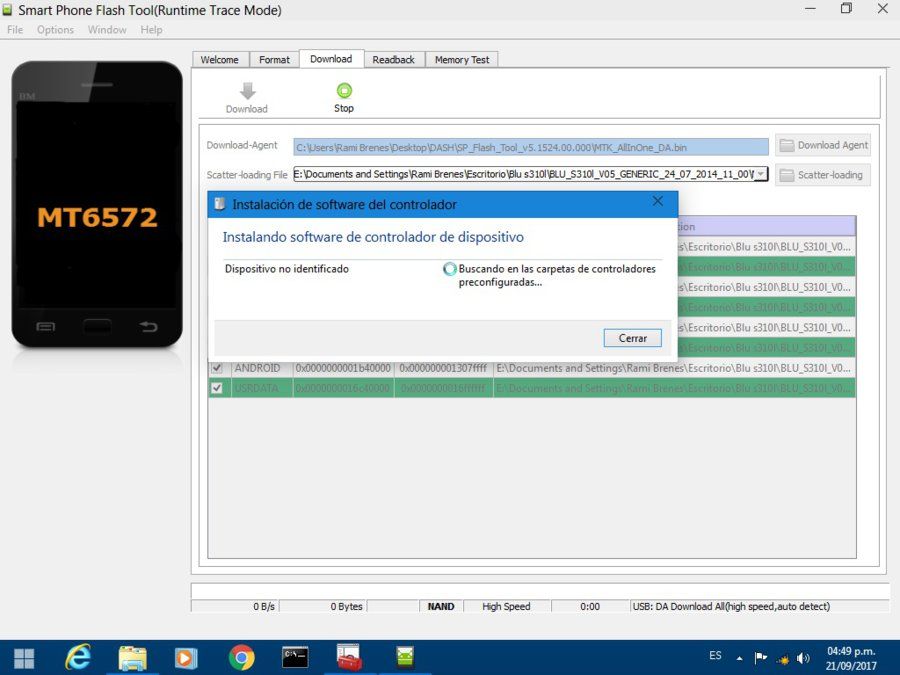Uncheck the USRDATA partition row
This screenshot has height=675, width=900.
217,388
